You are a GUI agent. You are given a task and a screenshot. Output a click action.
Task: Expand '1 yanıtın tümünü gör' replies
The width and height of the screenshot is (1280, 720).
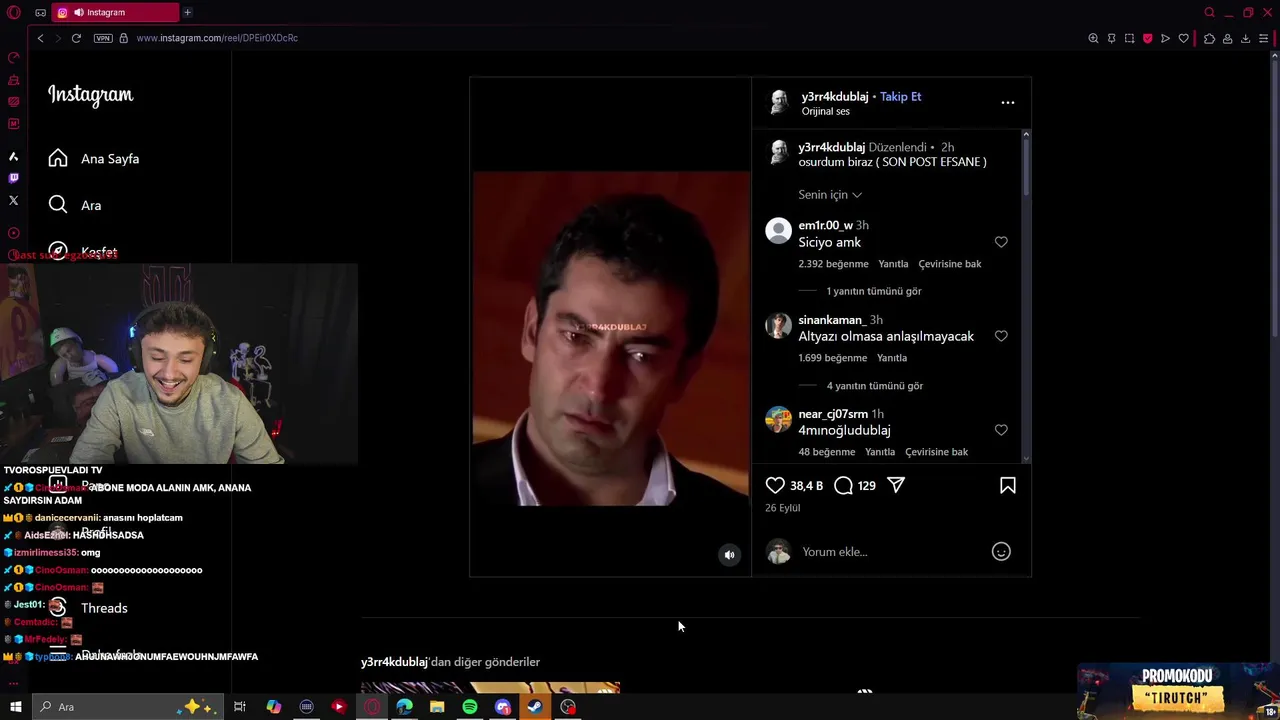[x=874, y=291]
